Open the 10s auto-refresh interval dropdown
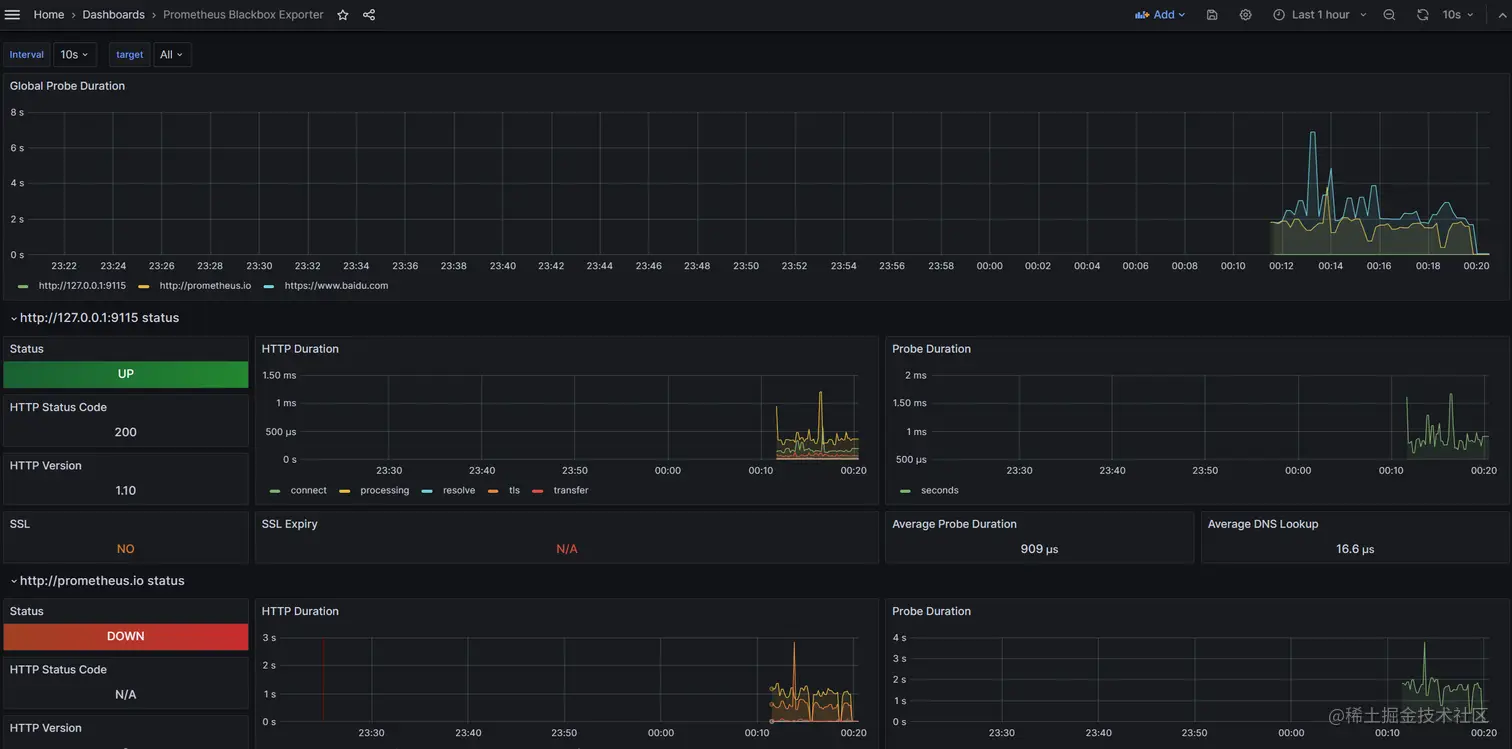Screen dimensions: 1512x749 coord(1458,15)
